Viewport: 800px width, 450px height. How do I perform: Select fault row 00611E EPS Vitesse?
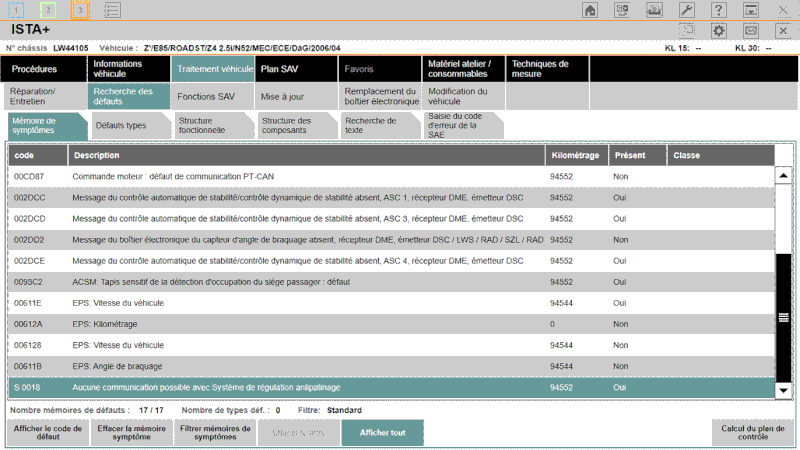click(391, 303)
